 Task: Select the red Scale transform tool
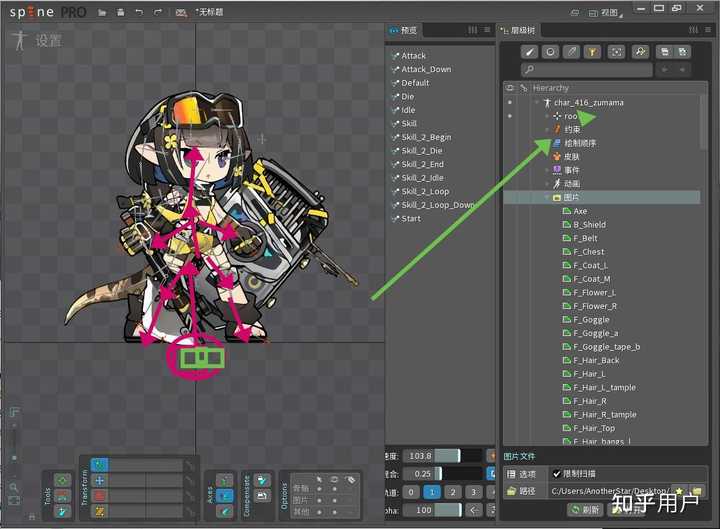(100, 496)
